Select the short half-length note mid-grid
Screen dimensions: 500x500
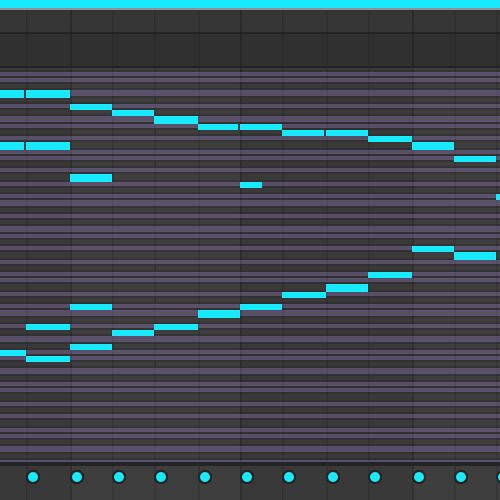[x=251, y=185]
